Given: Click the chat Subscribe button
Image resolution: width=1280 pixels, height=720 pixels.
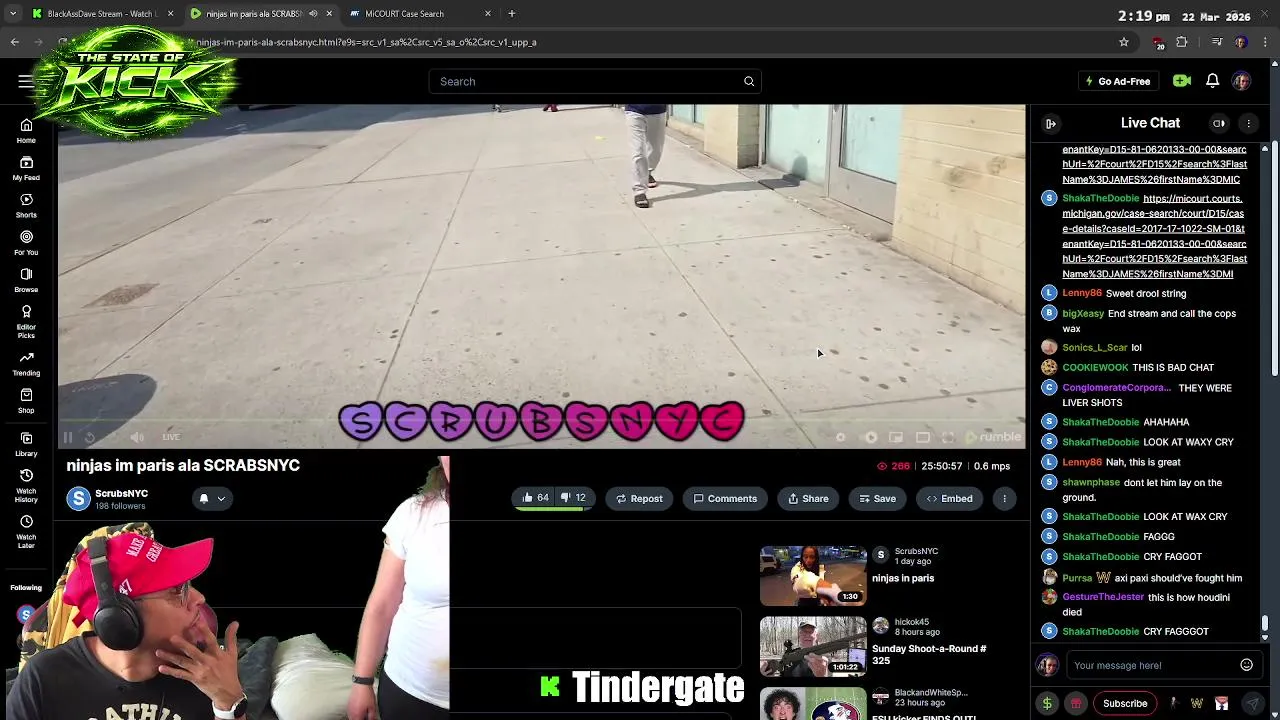Looking at the screenshot, I should 1125,703.
